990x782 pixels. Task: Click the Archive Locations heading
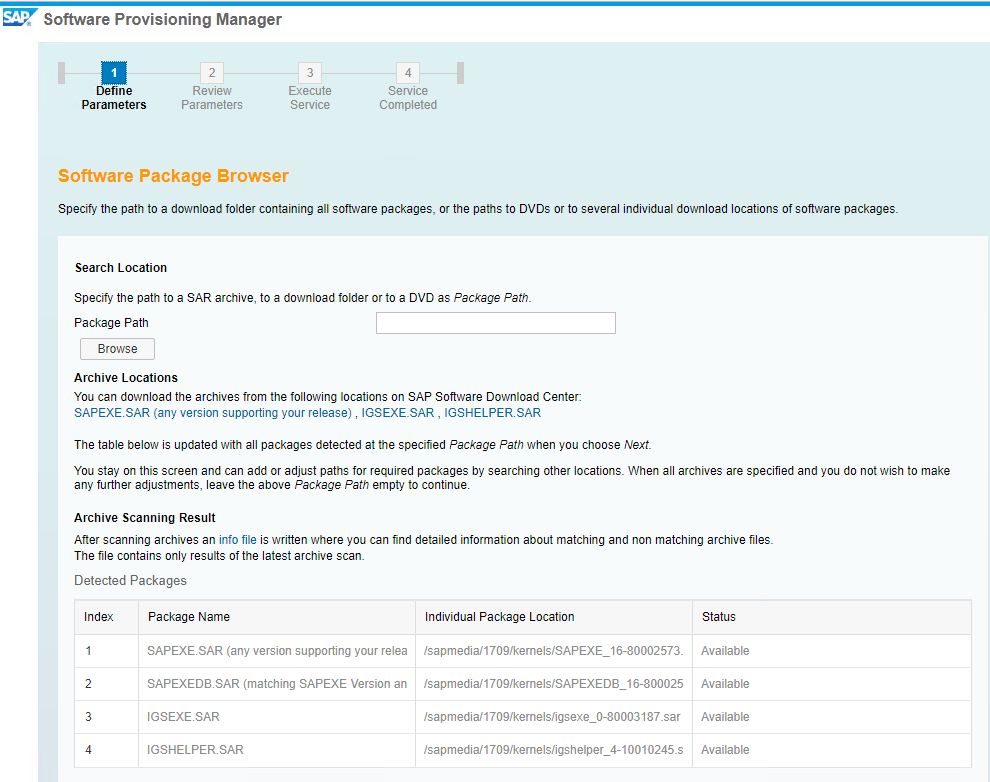(126, 377)
